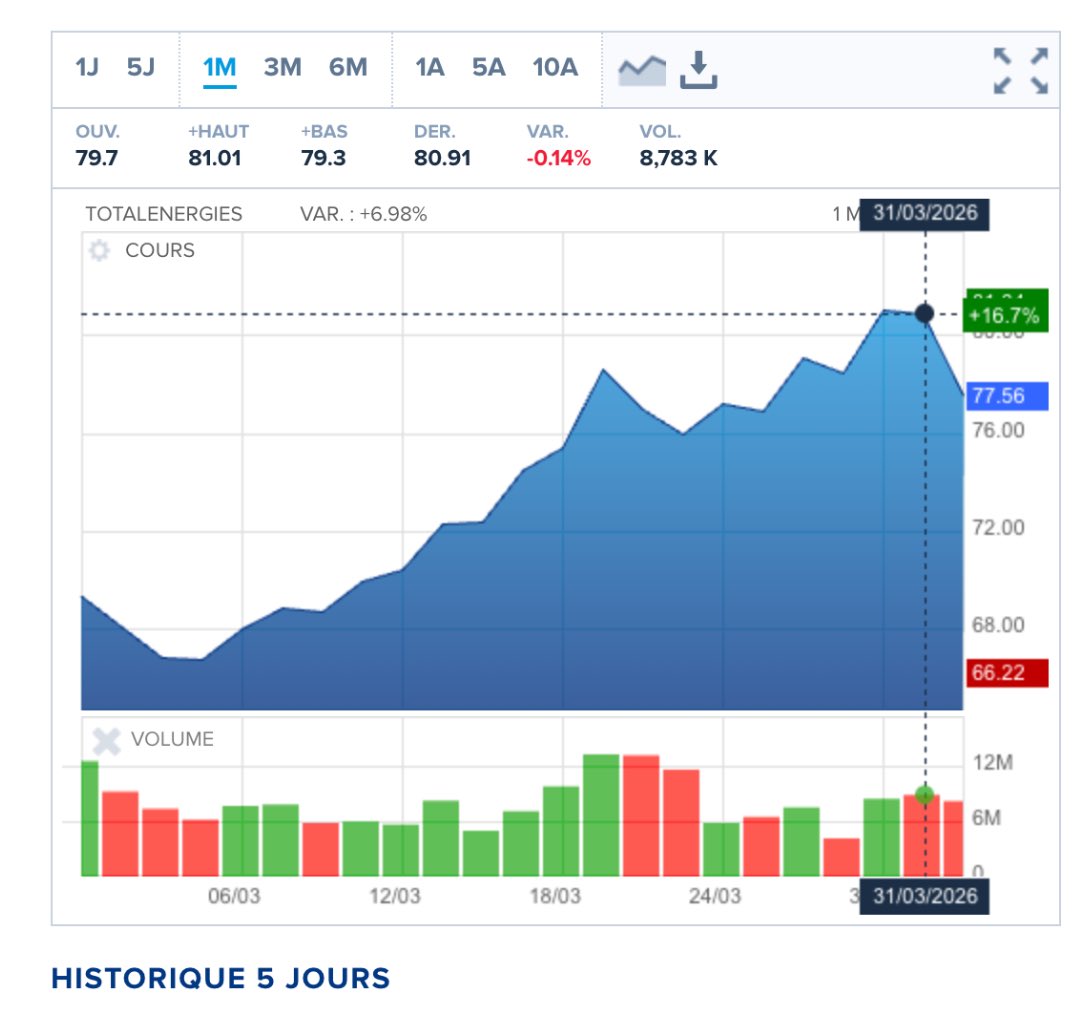The image size is (1080, 1016).
Task: Click the bottom 31/03/2026 date tooltip
Action: point(924,896)
